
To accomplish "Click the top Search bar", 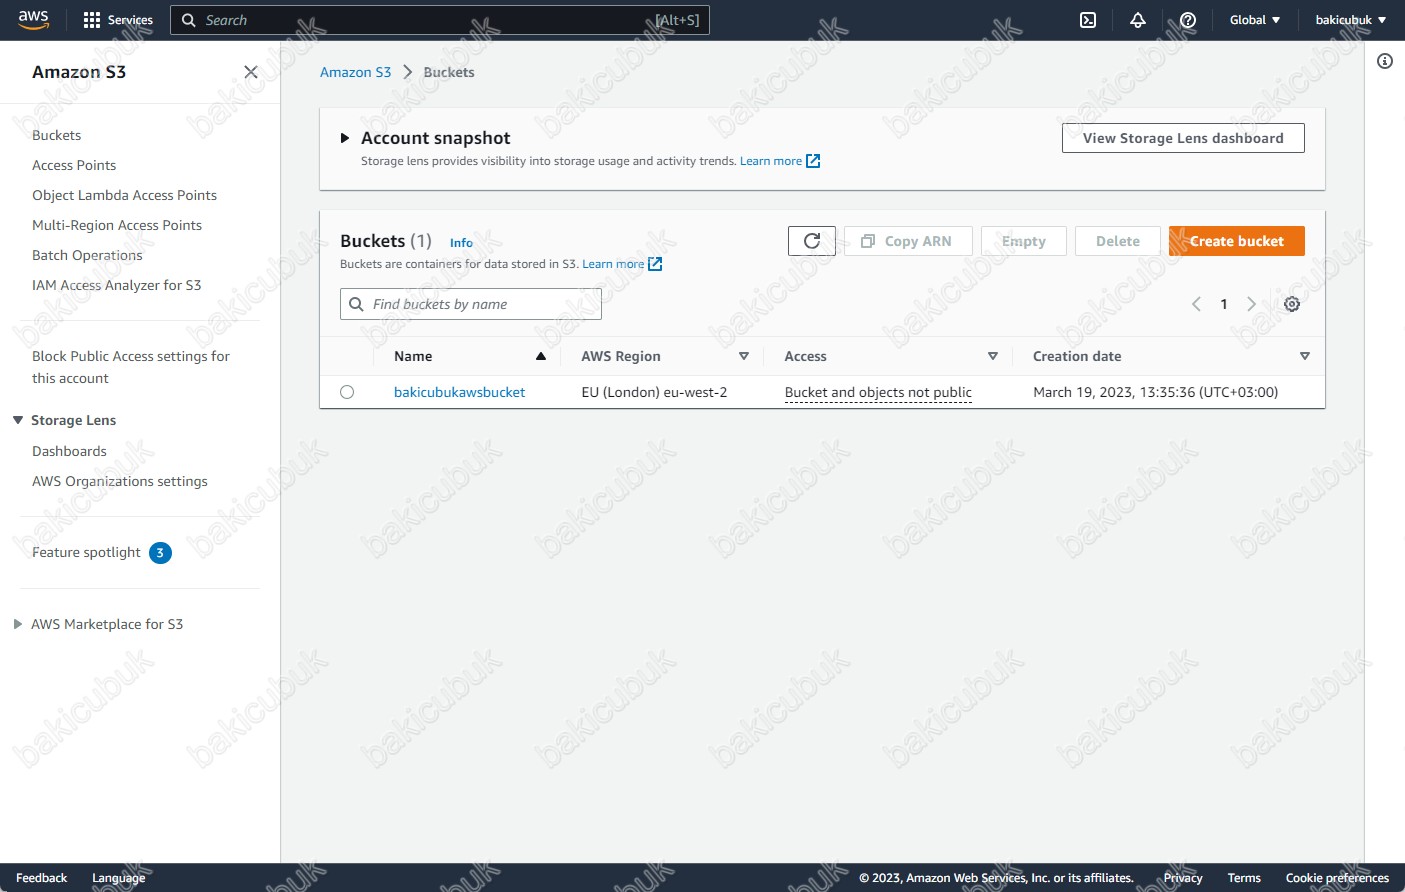I will tap(440, 20).
